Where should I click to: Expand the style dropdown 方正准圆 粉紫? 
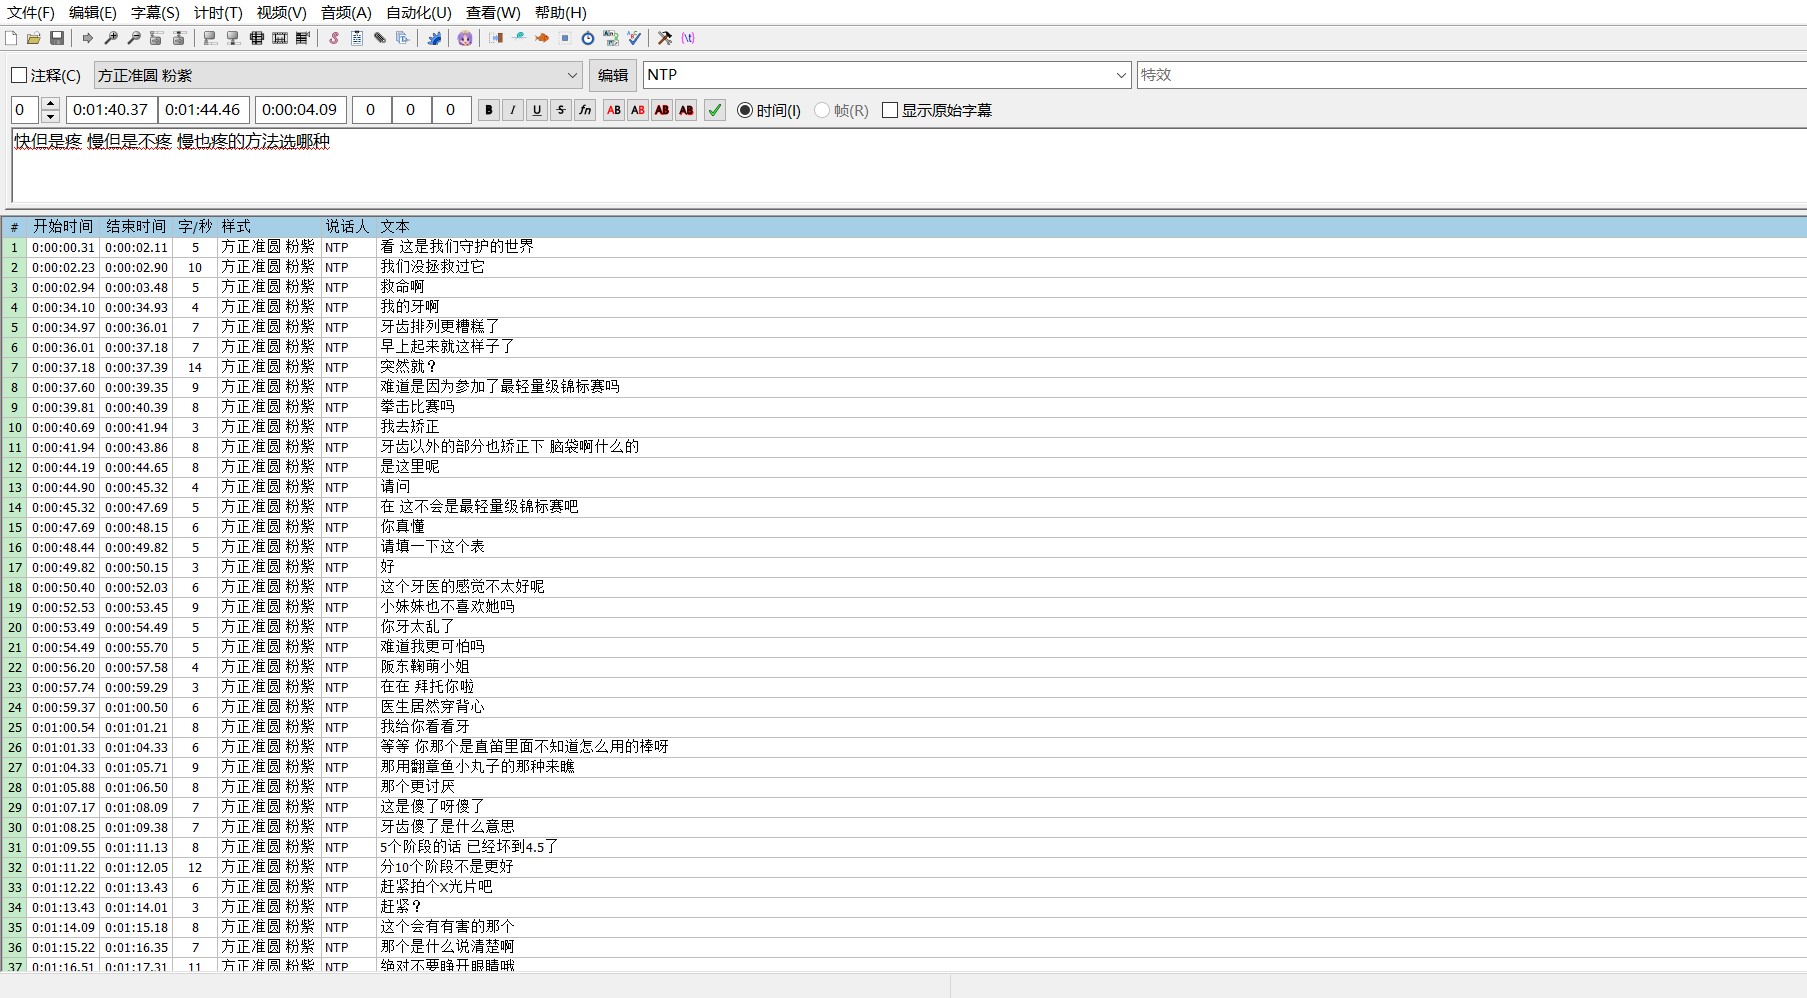[572, 75]
